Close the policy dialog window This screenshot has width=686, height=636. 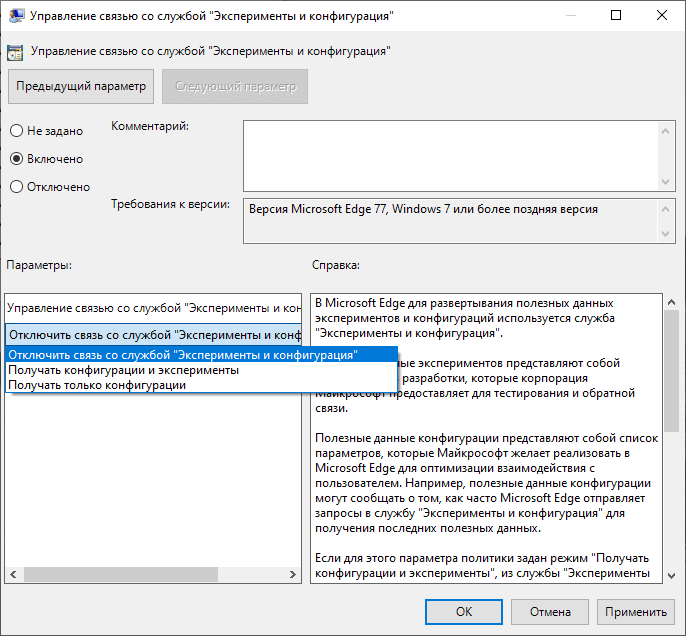pyautogui.click(x=662, y=15)
